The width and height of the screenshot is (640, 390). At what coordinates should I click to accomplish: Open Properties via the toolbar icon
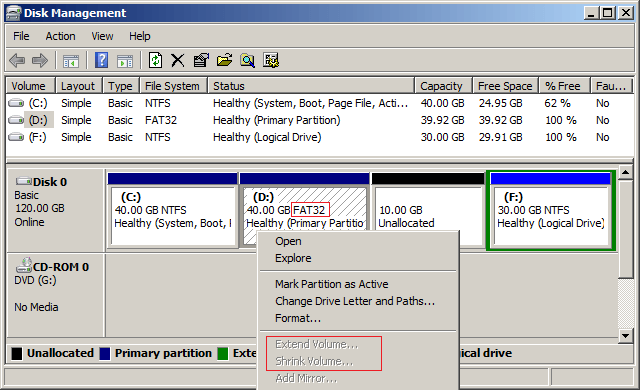click(201, 60)
